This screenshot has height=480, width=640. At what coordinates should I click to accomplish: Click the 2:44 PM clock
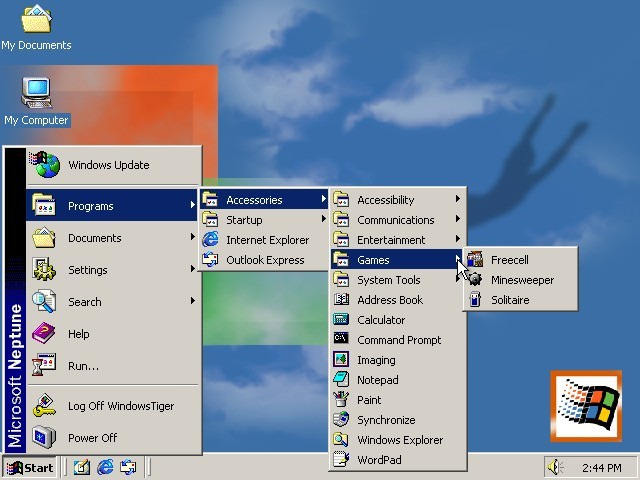click(x=602, y=468)
